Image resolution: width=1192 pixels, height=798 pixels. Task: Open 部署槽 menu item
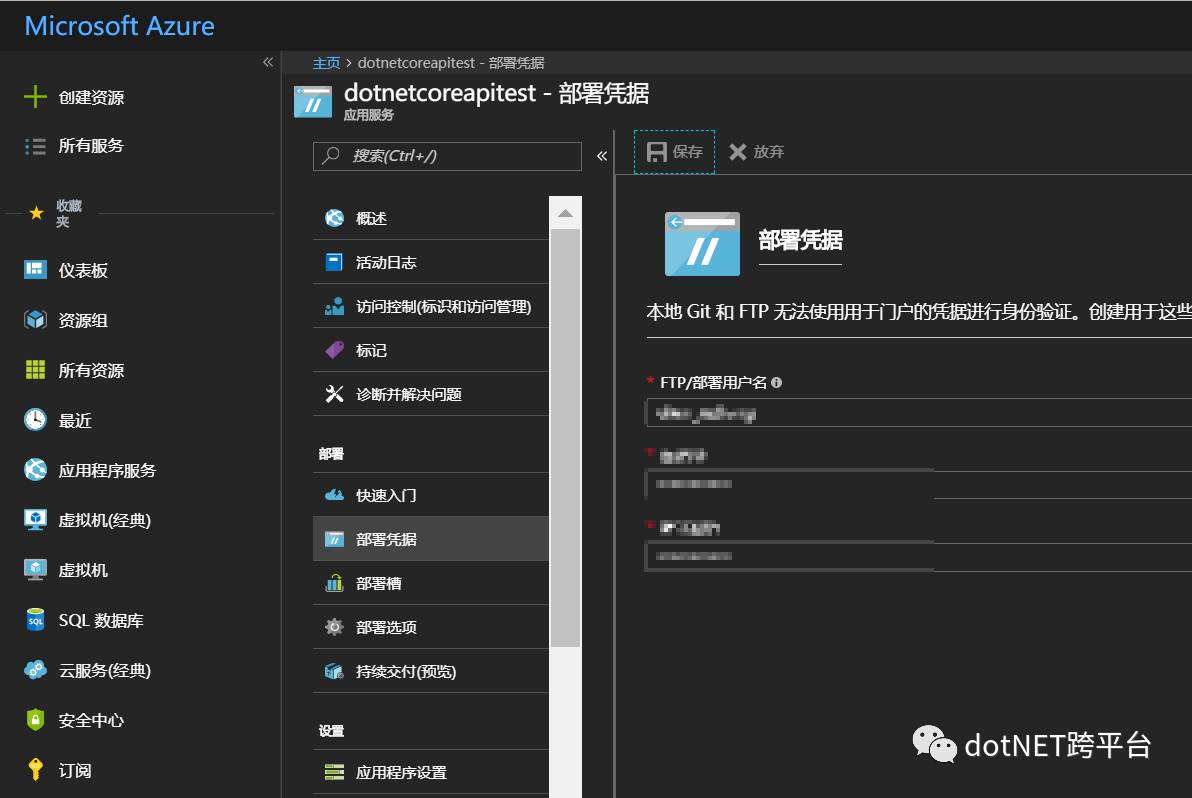(x=430, y=583)
